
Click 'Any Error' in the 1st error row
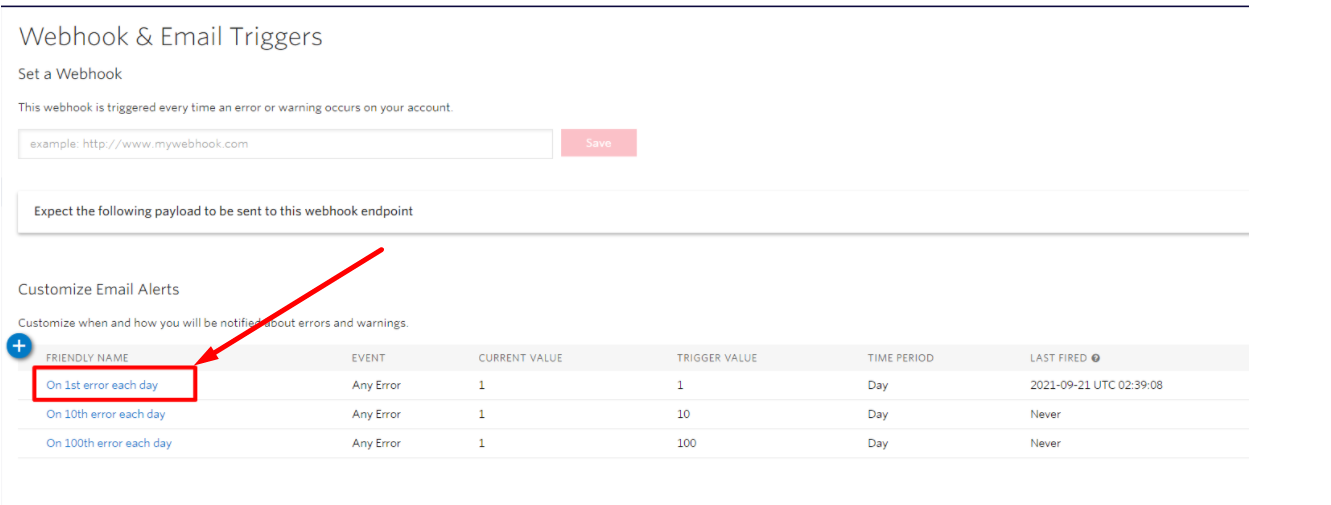coord(376,385)
